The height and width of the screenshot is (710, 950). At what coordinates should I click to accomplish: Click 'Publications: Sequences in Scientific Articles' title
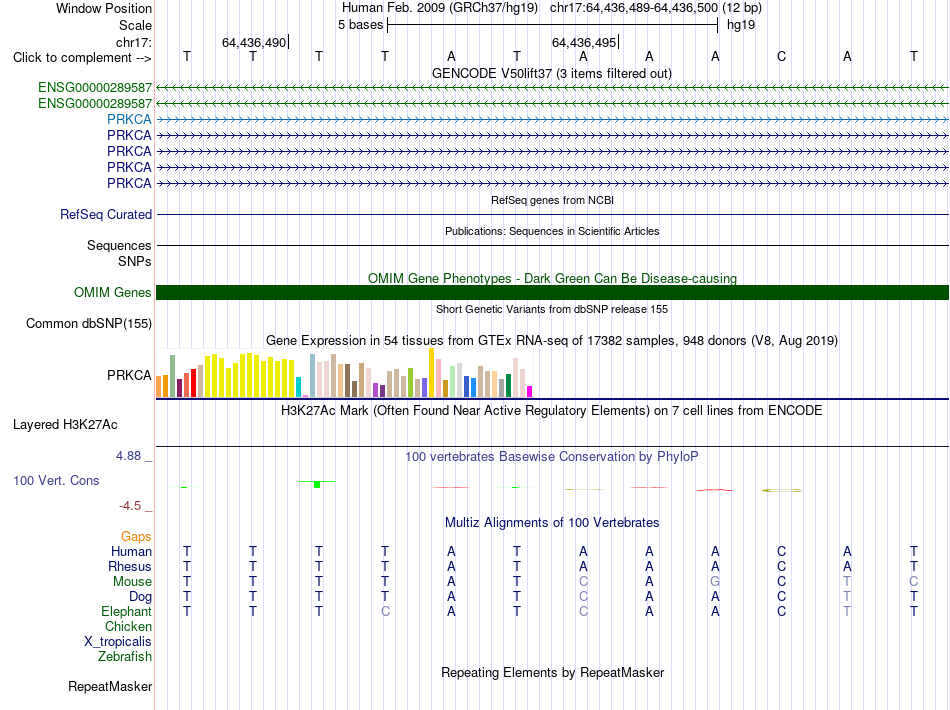pyautogui.click(x=552, y=231)
